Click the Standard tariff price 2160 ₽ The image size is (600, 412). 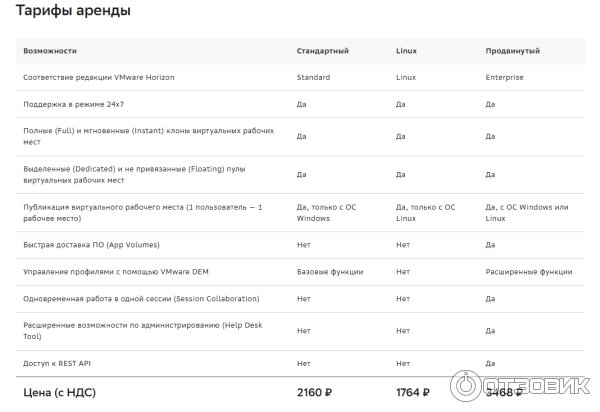(322, 392)
